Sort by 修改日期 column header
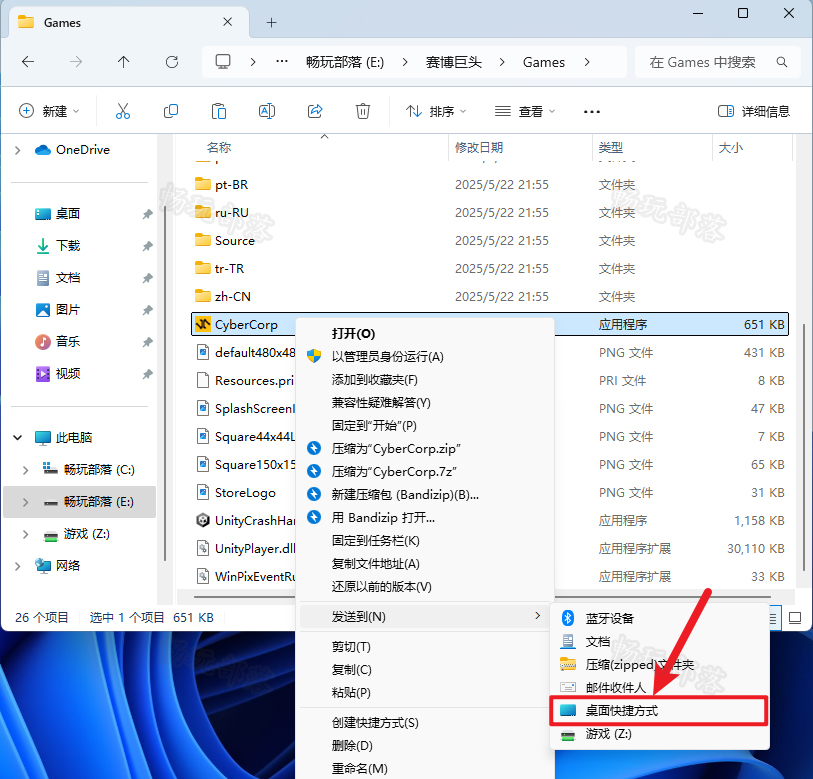This screenshot has width=813, height=779. [520, 148]
